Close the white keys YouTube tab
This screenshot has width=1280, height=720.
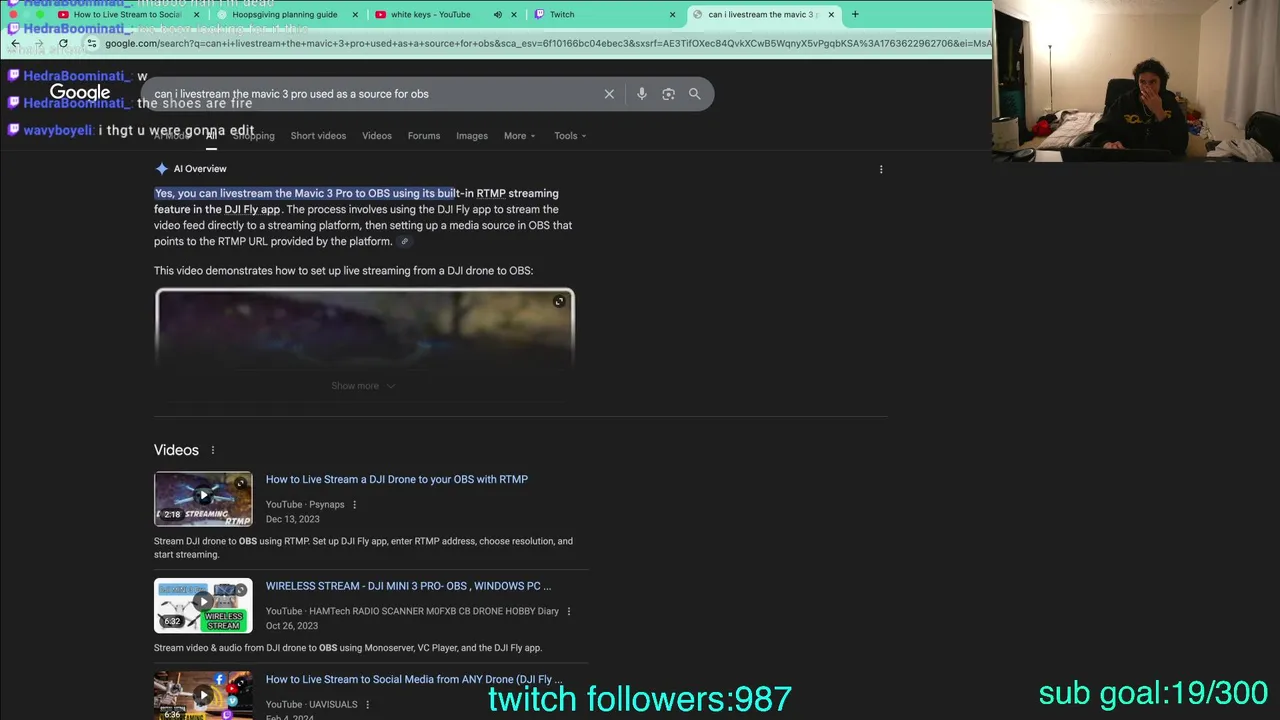pos(514,14)
